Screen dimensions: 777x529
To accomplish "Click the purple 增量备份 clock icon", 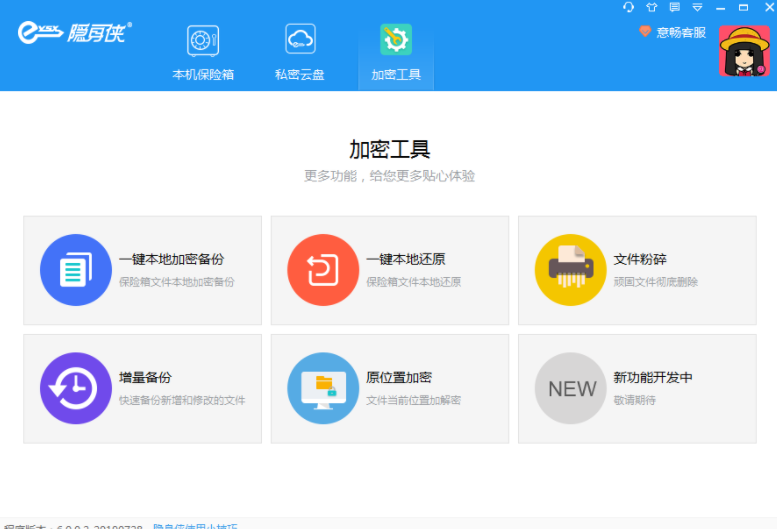I will tap(76, 388).
